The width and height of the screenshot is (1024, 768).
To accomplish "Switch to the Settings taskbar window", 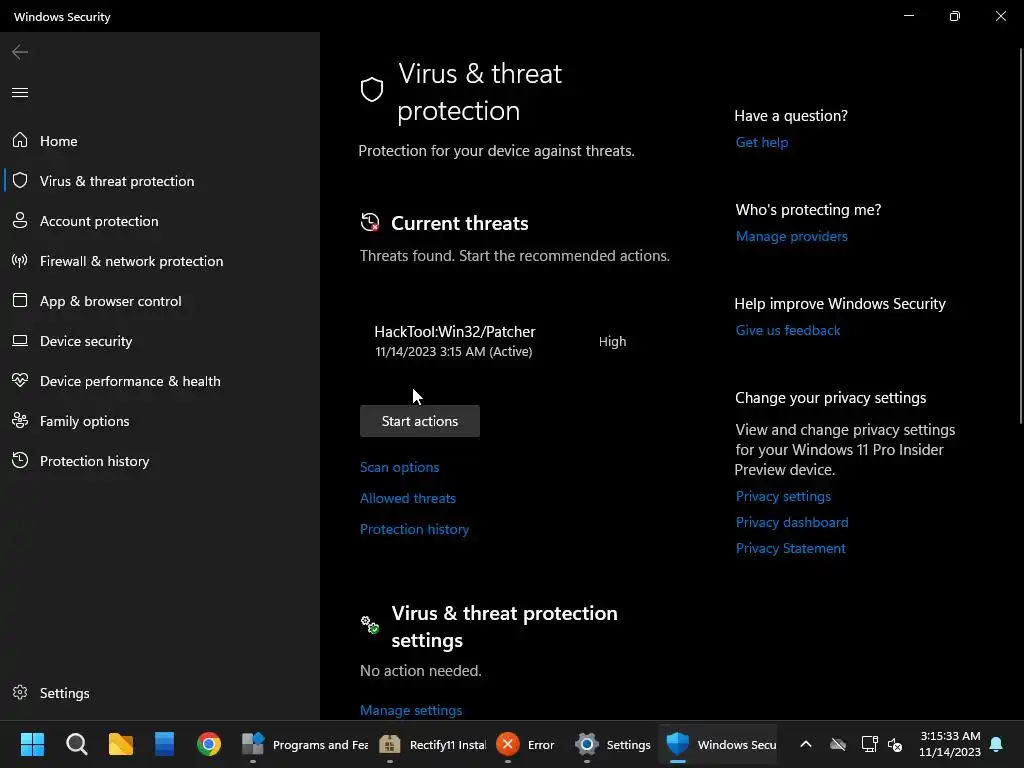I will (x=613, y=744).
